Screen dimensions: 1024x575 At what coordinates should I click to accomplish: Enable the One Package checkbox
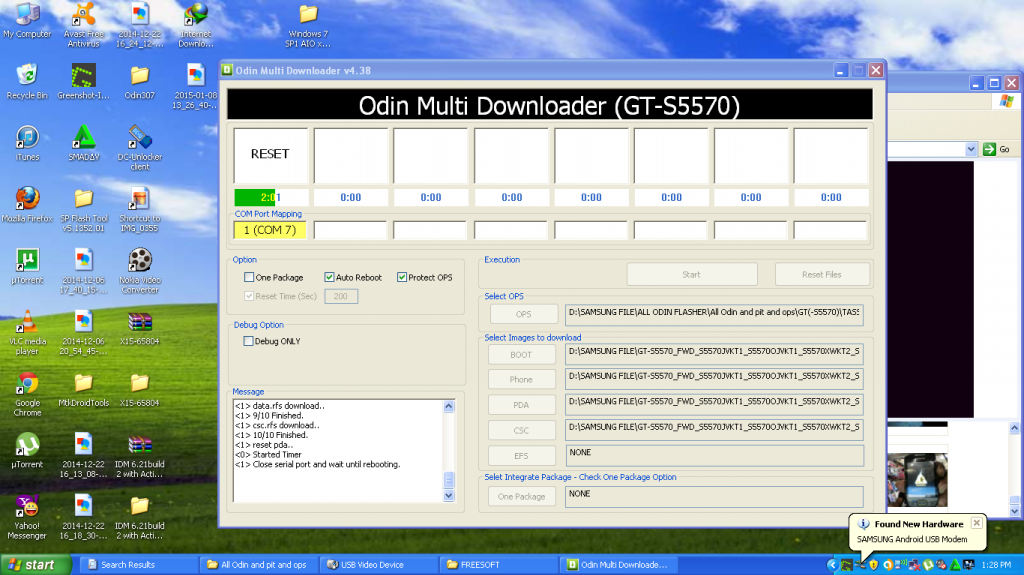[x=250, y=277]
